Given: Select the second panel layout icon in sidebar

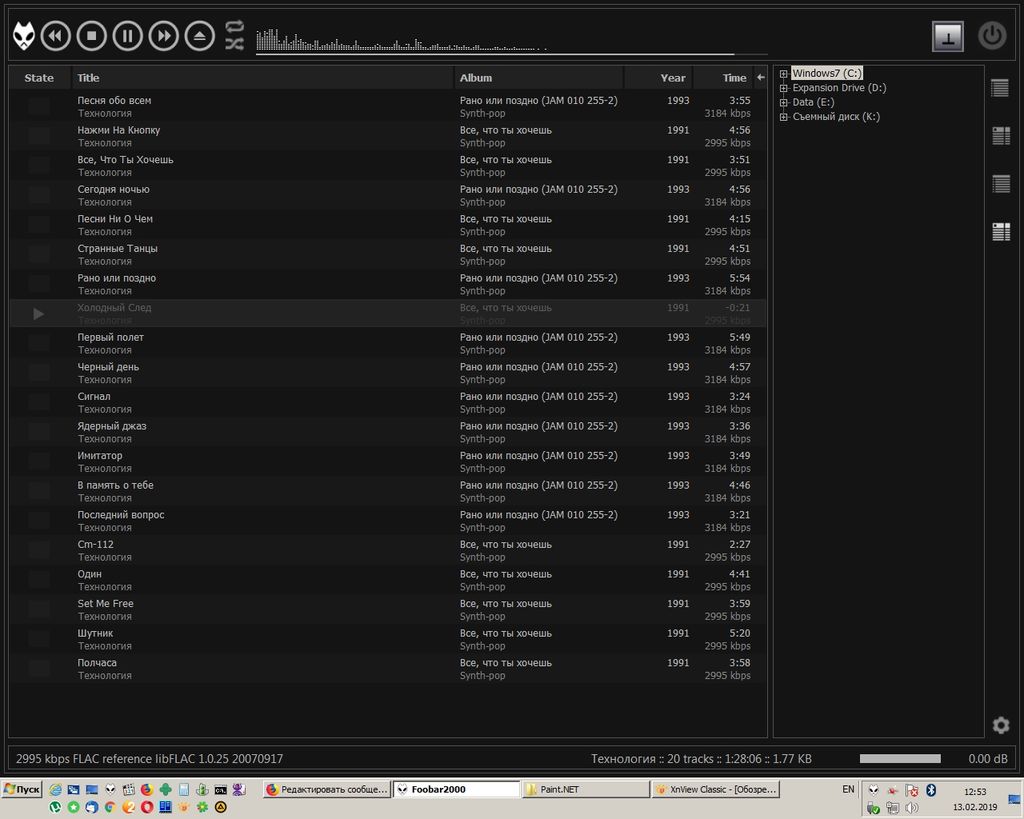Looking at the screenshot, I should coord(1000,135).
